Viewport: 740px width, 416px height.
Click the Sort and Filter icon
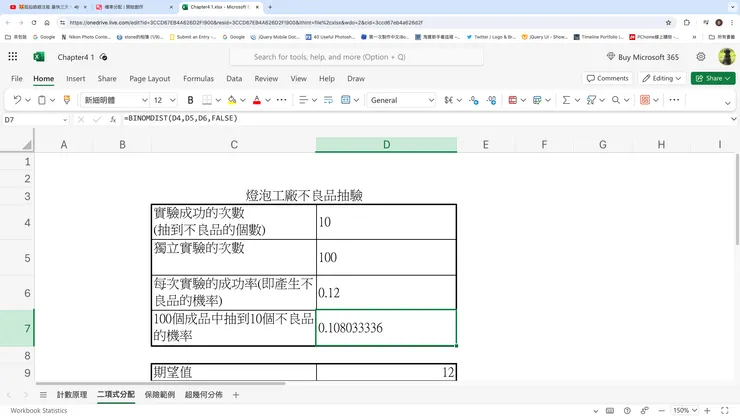pyautogui.click(x=591, y=100)
